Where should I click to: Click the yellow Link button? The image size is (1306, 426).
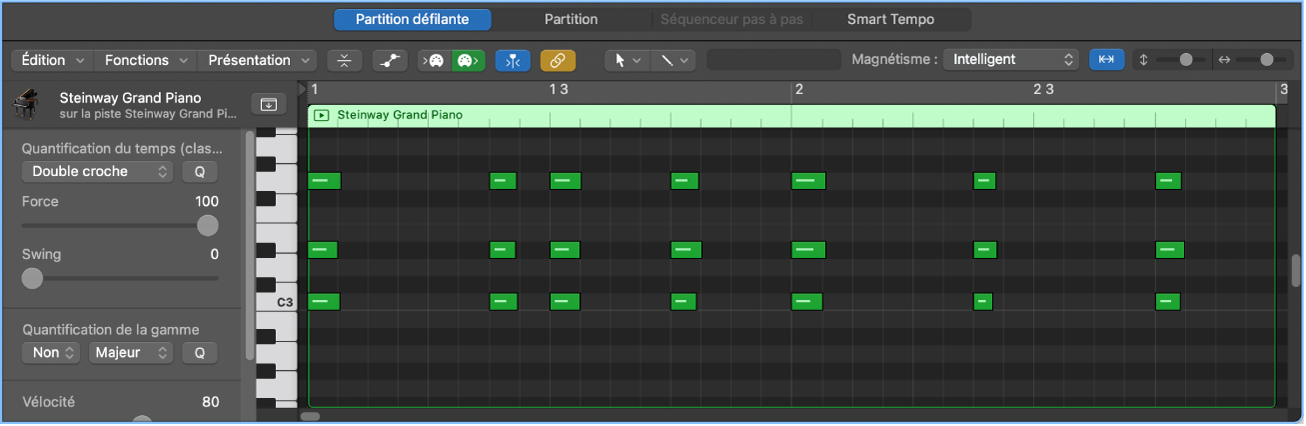tap(558, 60)
